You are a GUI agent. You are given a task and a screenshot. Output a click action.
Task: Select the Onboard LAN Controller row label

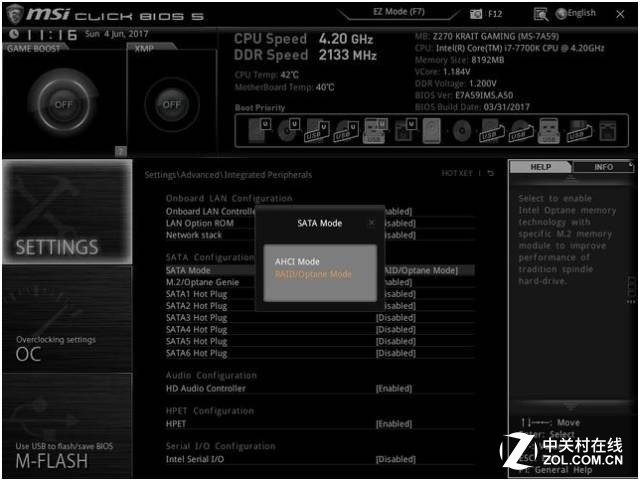210,212
